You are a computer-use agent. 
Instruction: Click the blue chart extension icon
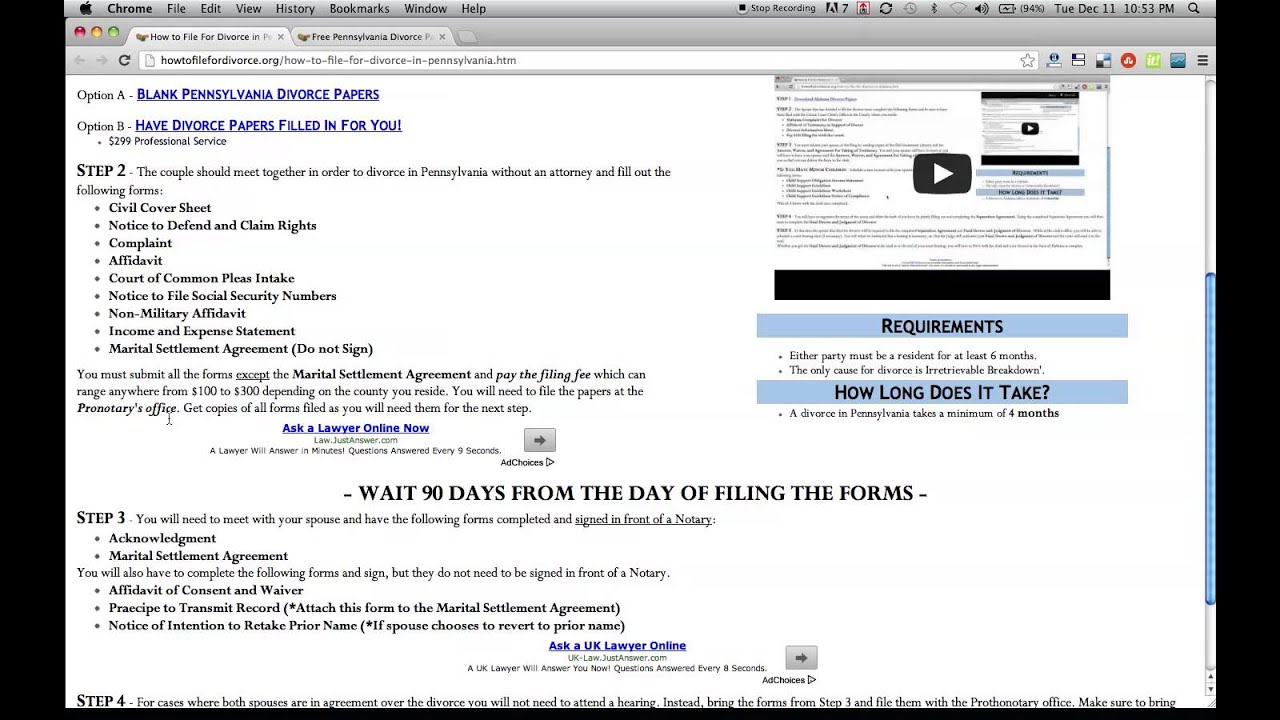coord(1177,60)
